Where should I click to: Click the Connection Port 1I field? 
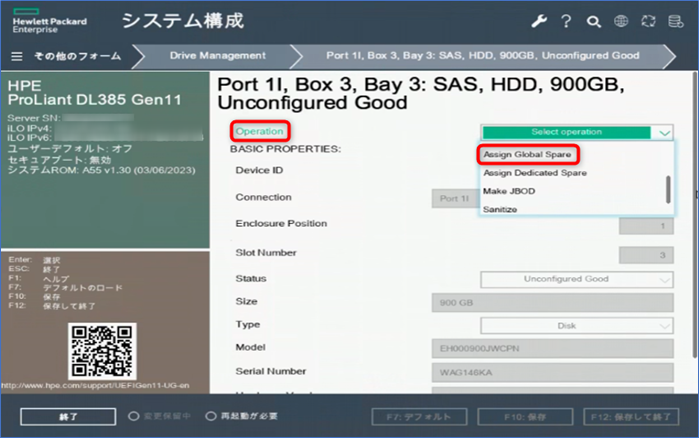(455, 199)
